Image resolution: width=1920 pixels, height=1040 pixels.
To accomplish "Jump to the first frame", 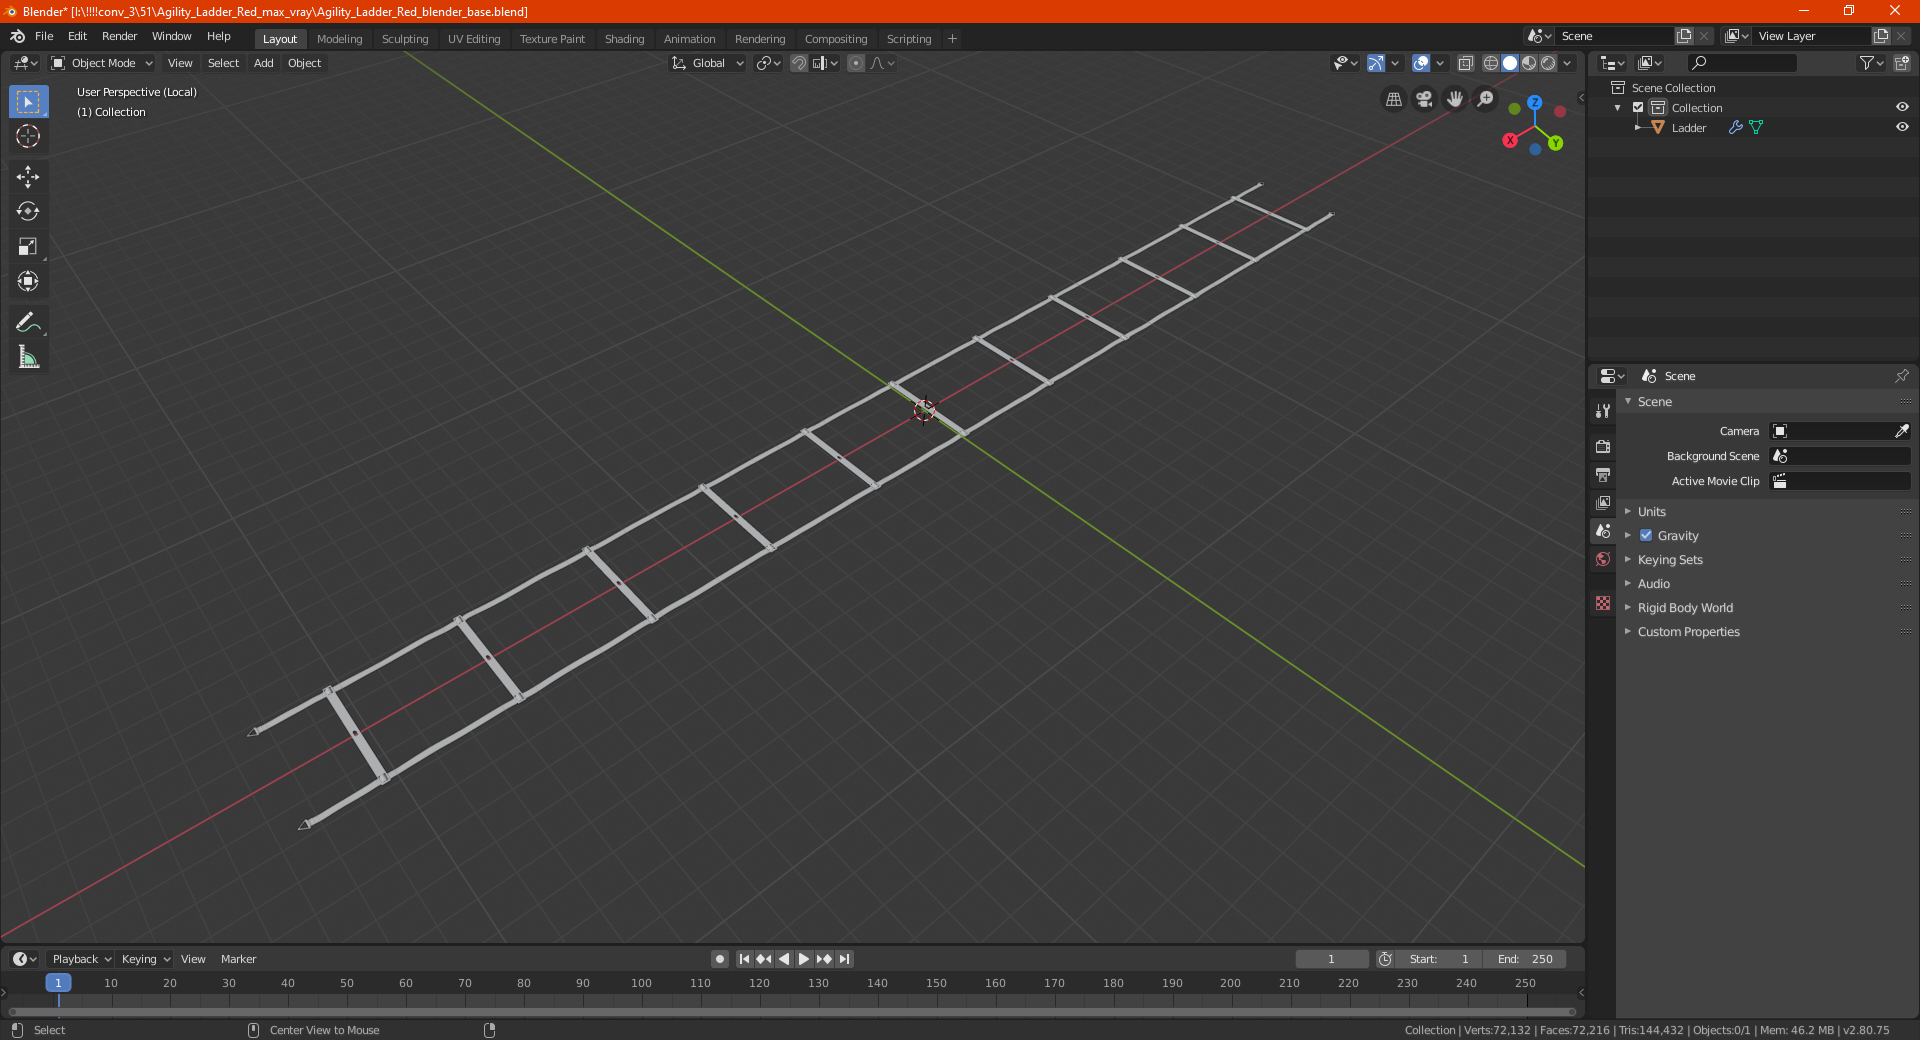I will 744,959.
